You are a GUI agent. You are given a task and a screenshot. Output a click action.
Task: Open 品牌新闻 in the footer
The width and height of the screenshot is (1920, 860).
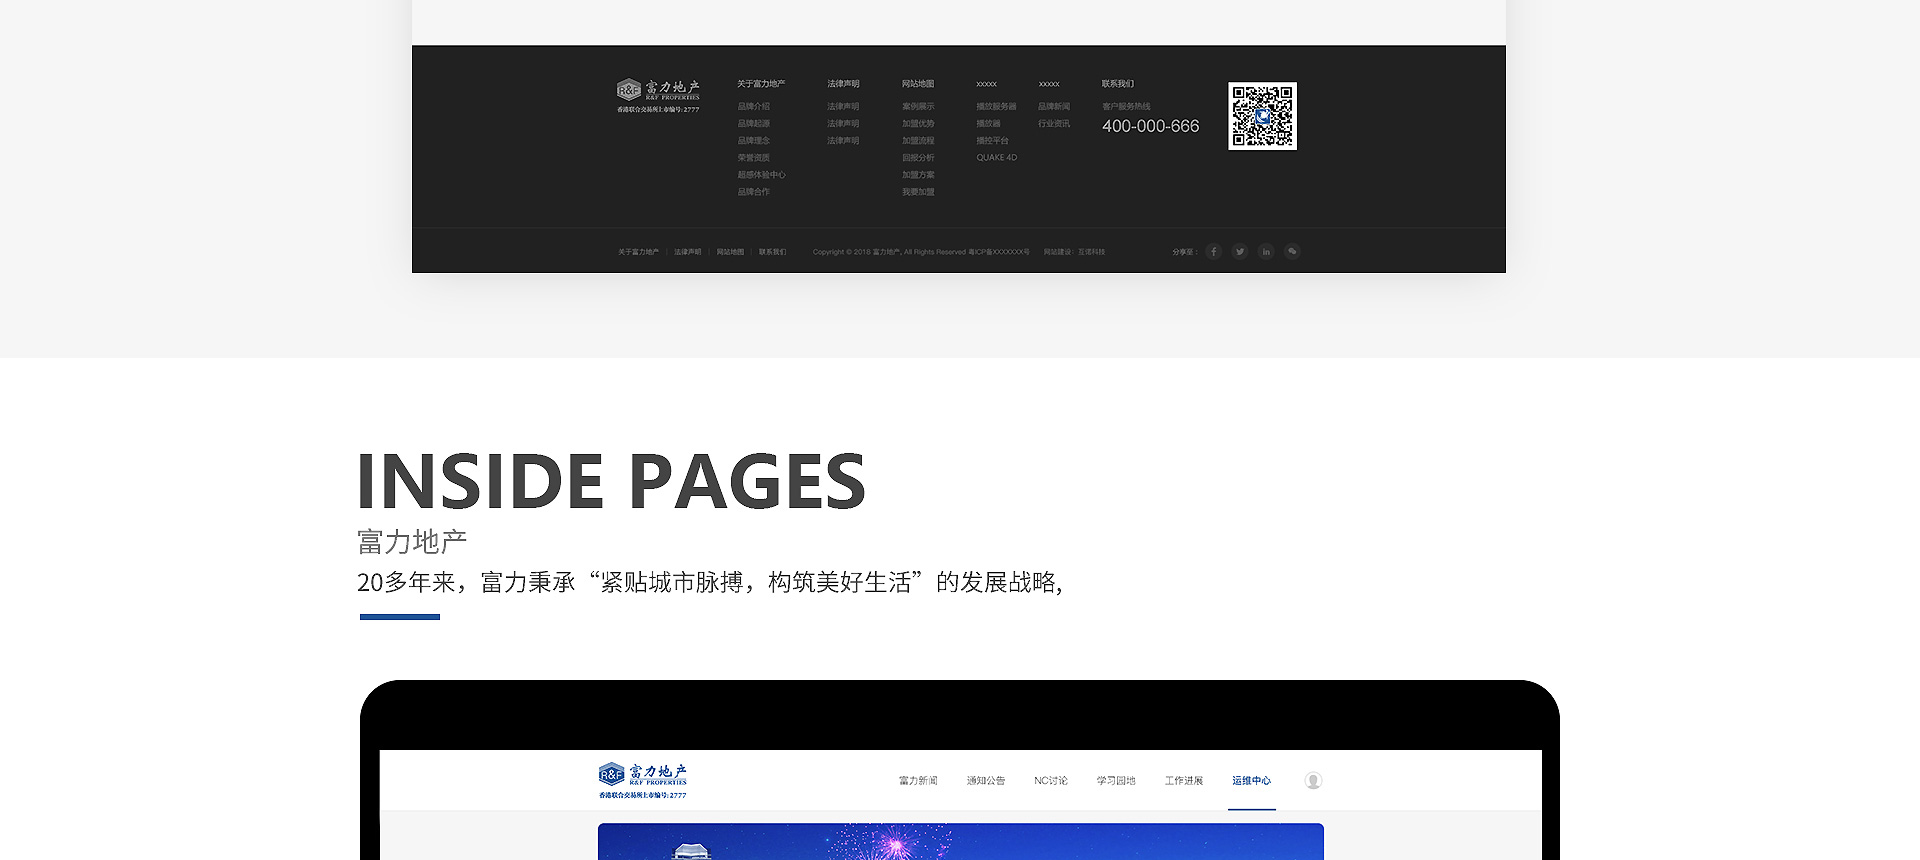tap(1054, 107)
